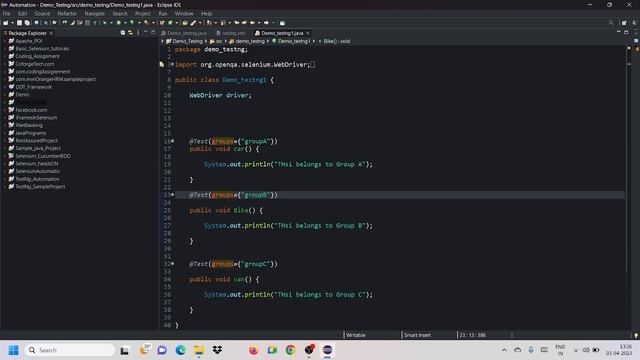Open External Tools dropdown arrow
The image size is (640, 360).
coord(153,23)
